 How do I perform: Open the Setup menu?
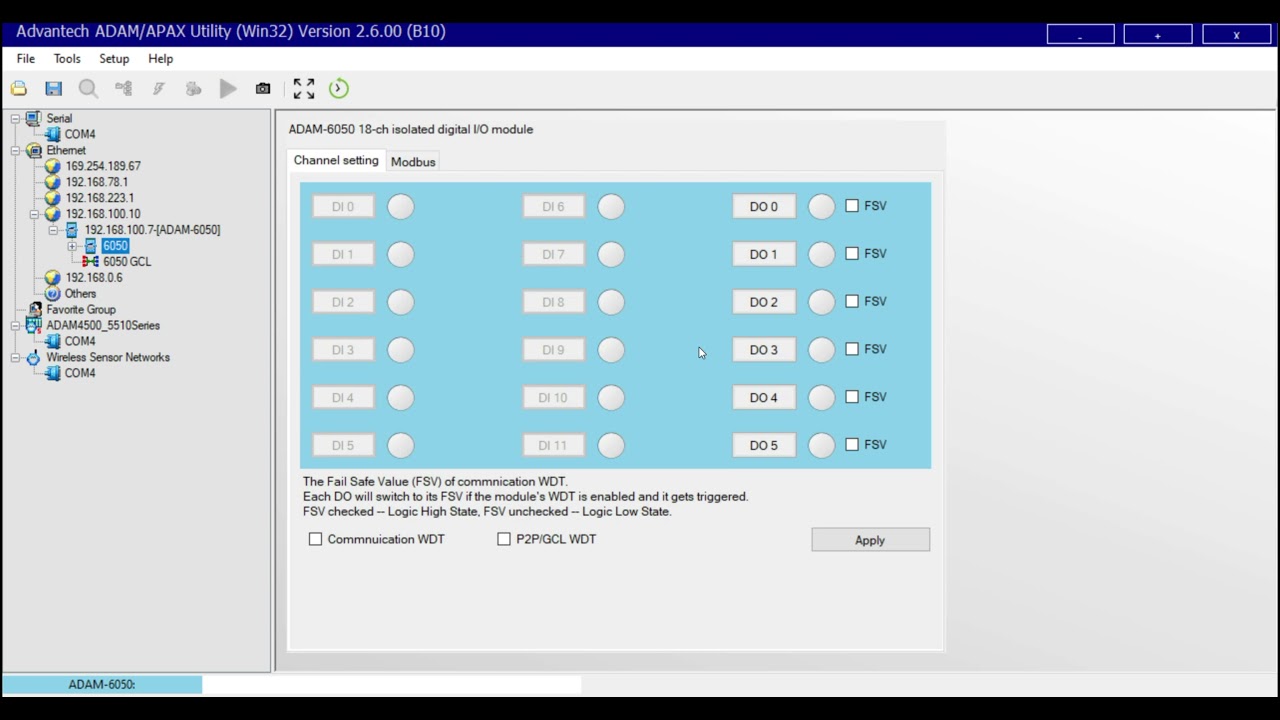point(114,59)
